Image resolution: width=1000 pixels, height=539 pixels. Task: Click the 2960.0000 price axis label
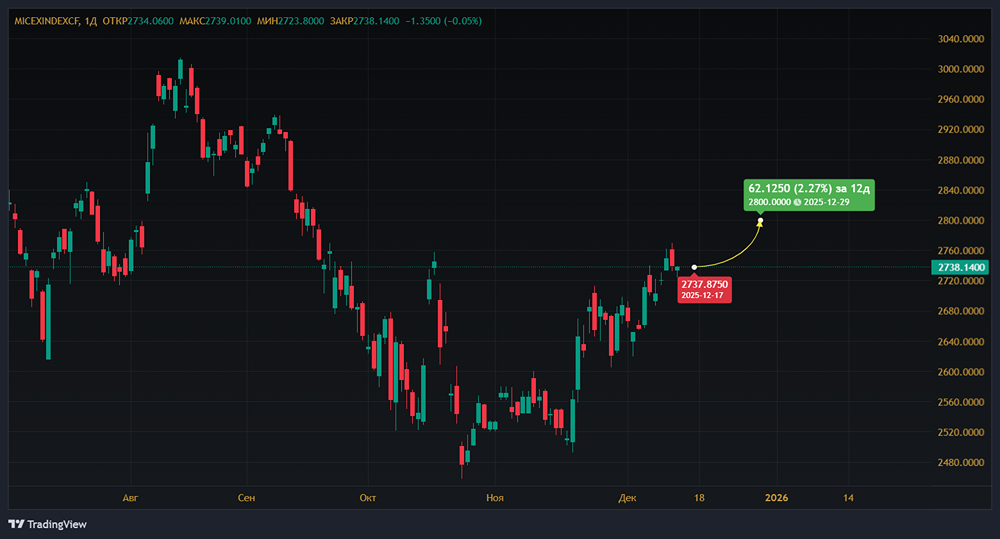(960, 100)
